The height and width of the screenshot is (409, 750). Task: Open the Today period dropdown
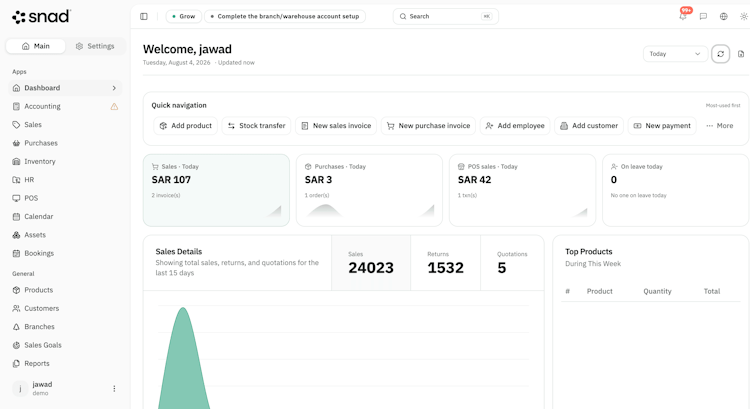(x=675, y=54)
